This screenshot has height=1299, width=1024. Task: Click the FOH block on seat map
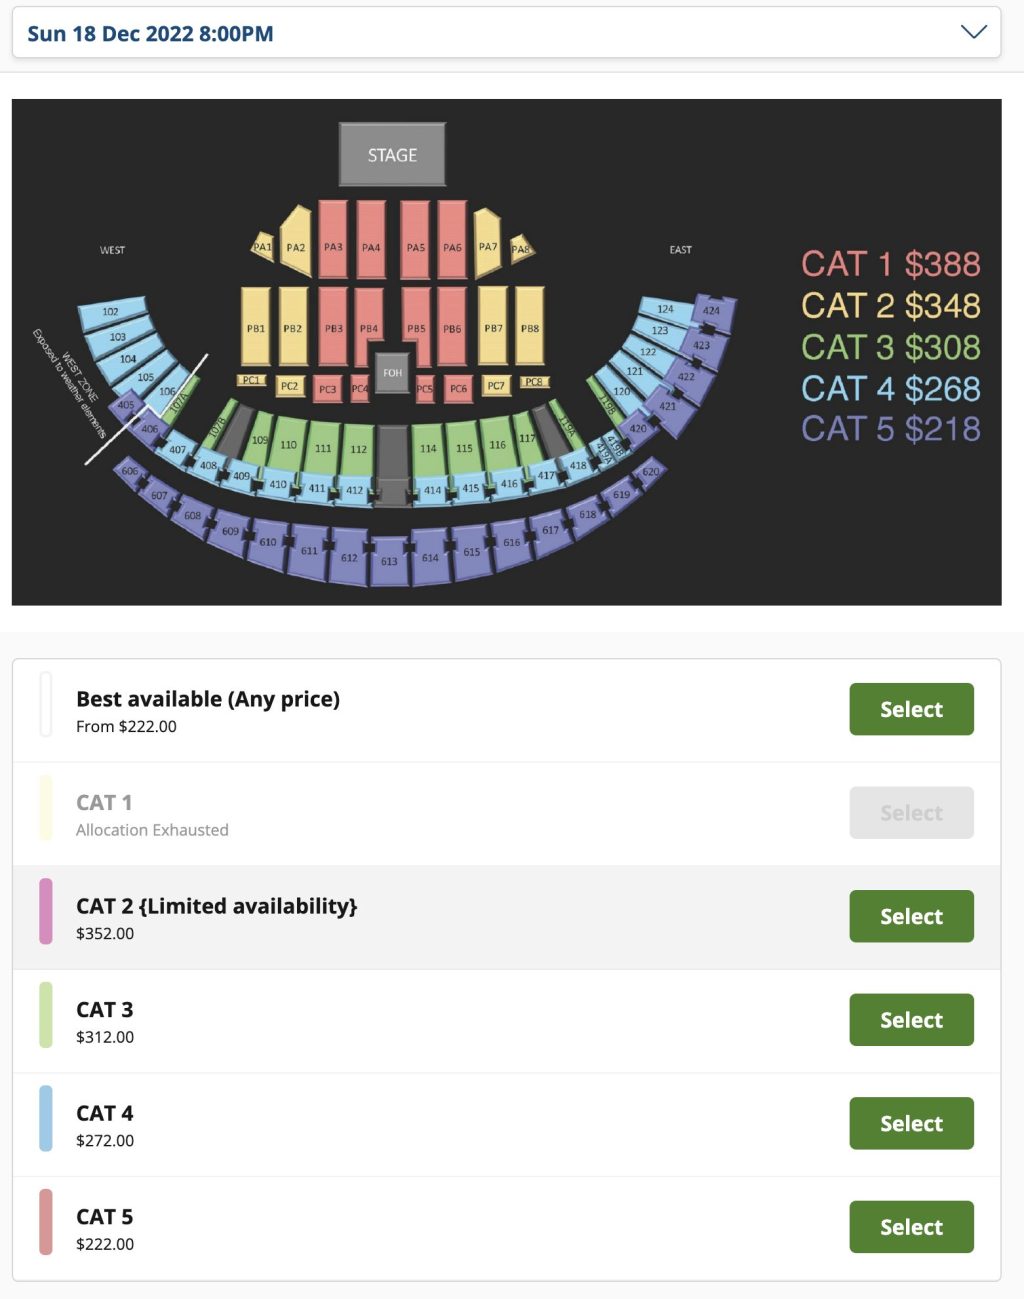pyautogui.click(x=392, y=372)
